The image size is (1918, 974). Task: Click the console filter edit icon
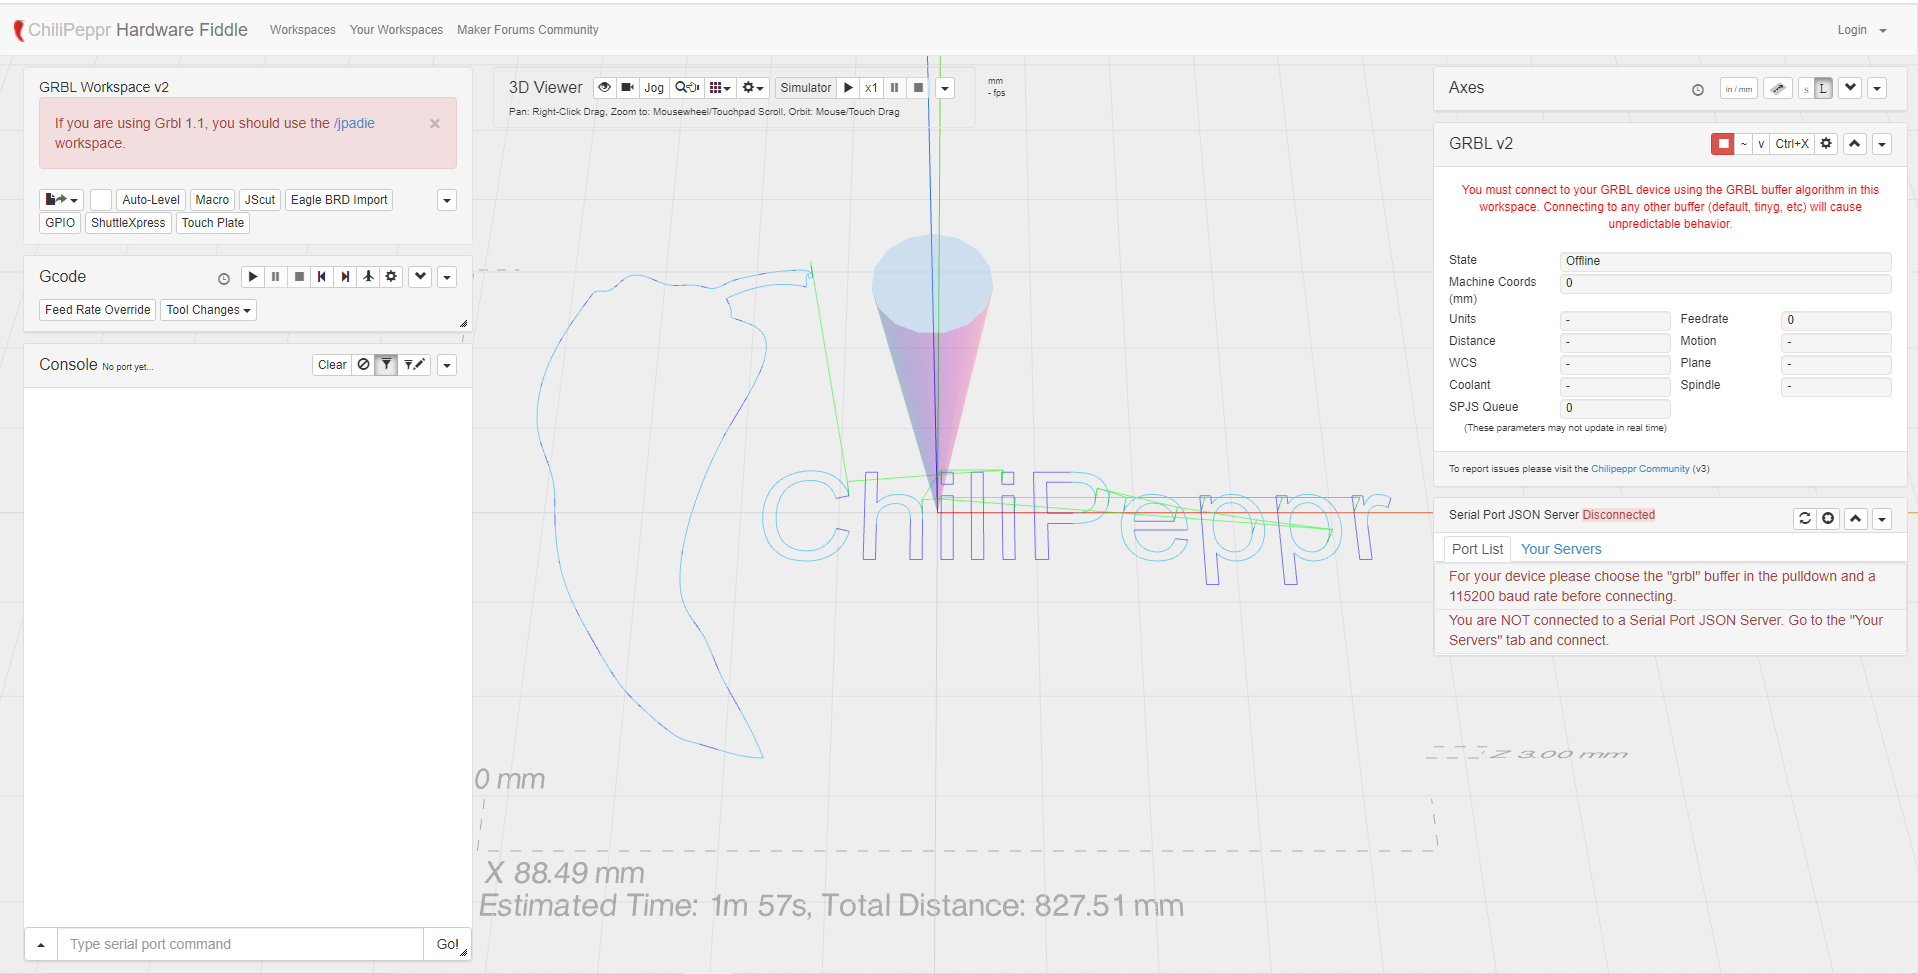pyautogui.click(x=414, y=365)
